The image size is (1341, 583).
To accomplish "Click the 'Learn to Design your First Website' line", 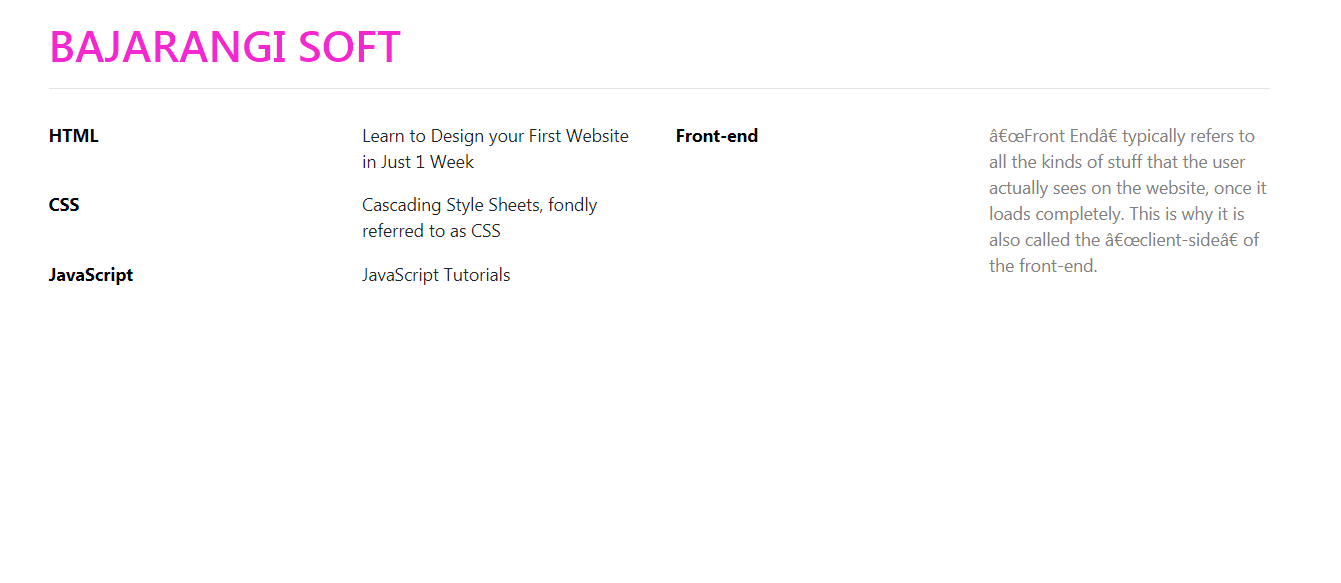I will pos(495,136).
